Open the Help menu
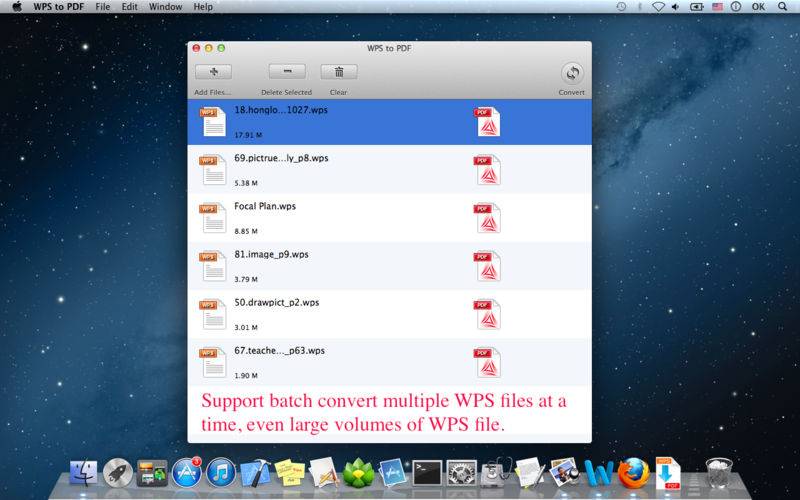Viewport: 800px width, 500px height. point(203,7)
